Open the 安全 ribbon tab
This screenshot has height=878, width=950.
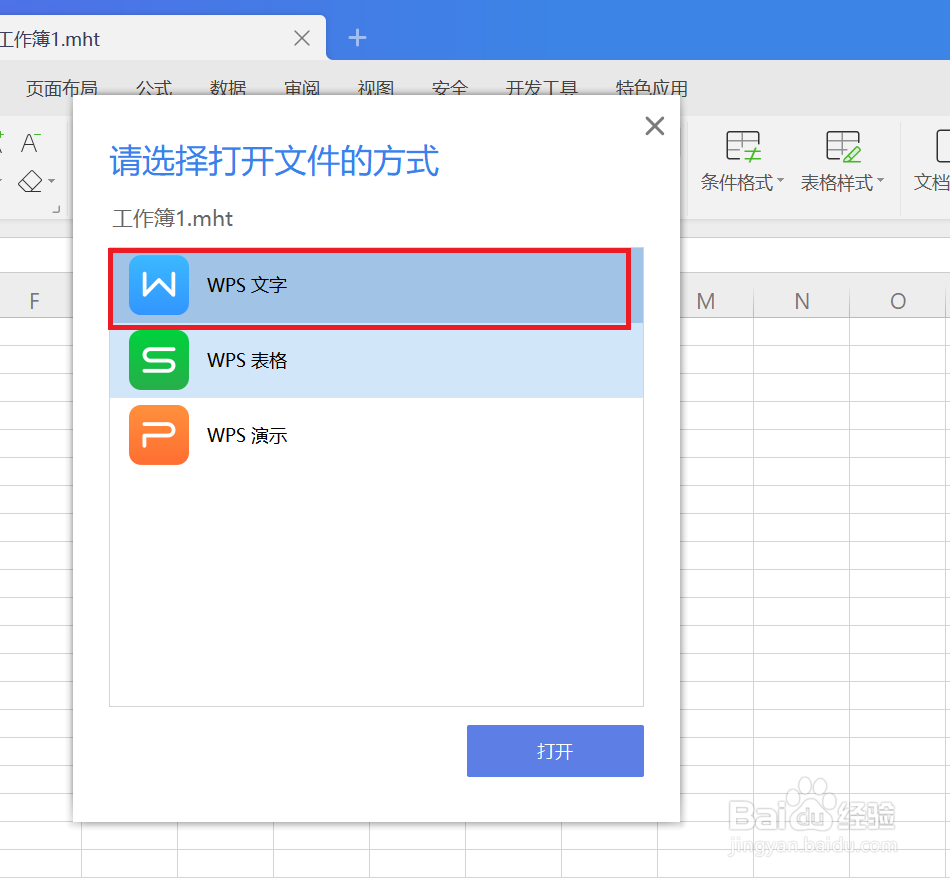coord(450,88)
